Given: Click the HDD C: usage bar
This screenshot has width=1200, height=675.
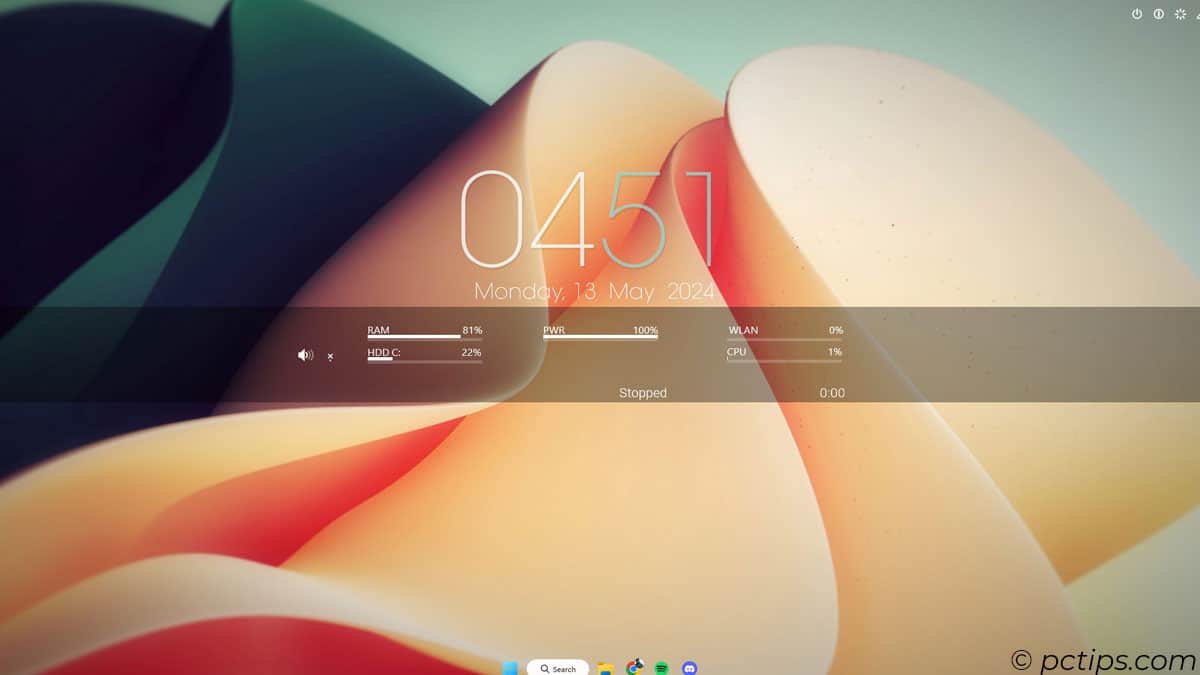Looking at the screenshot, I should [x=424, y=359].
